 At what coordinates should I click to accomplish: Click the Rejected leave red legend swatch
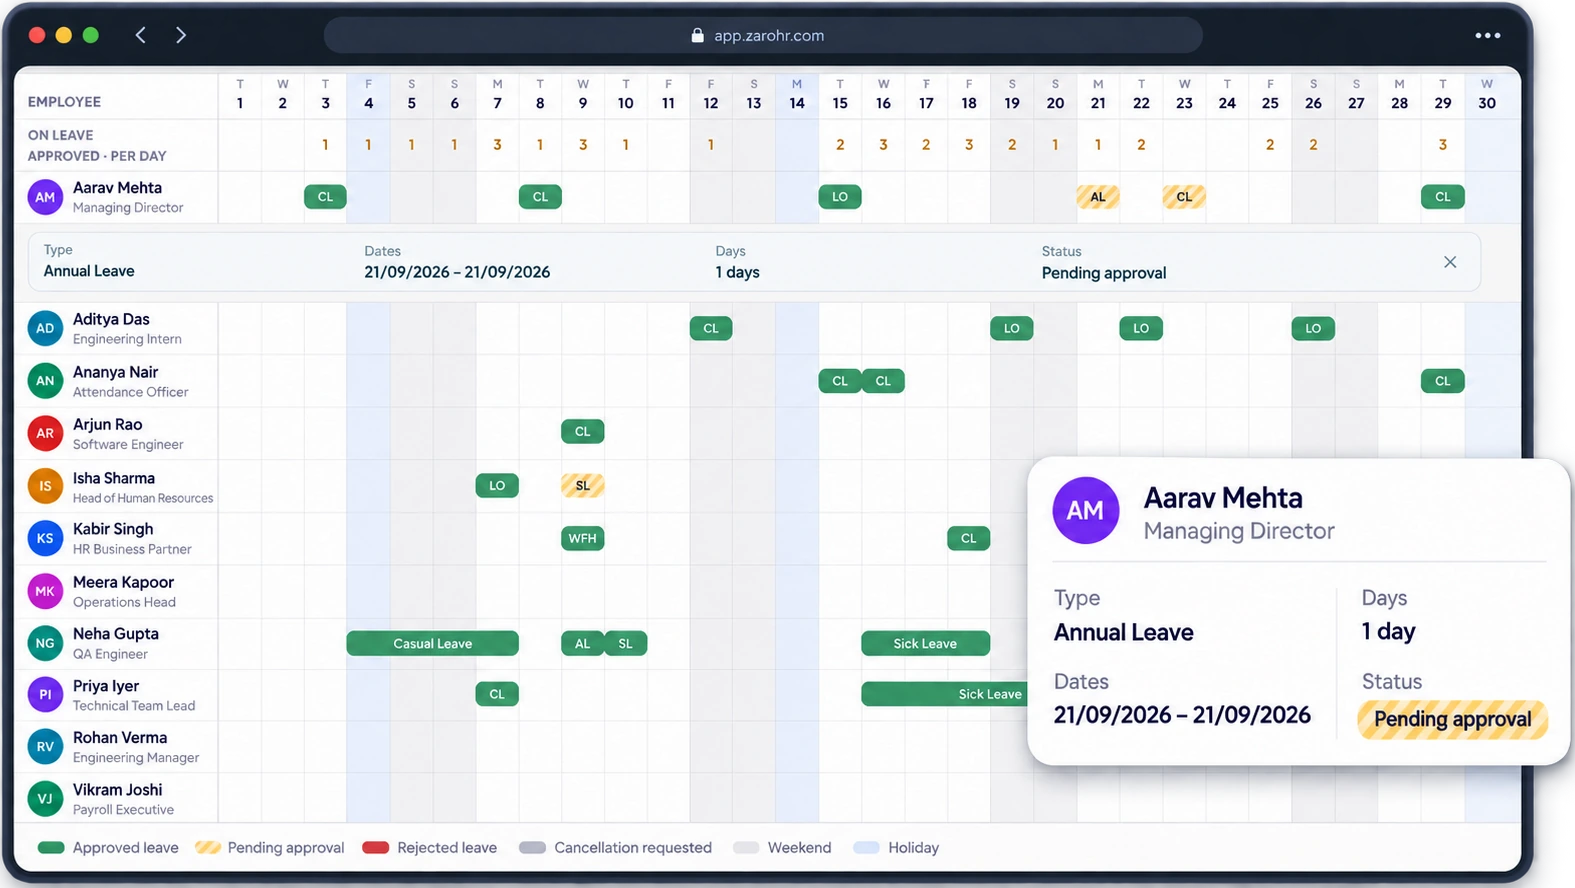click(x=376, y=848)
